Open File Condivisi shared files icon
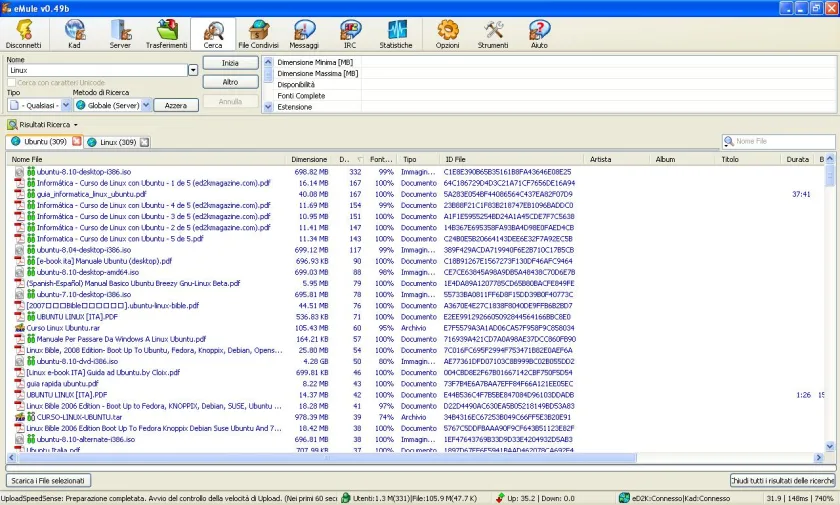Screen dimensions: 840x505 point(258,34)
